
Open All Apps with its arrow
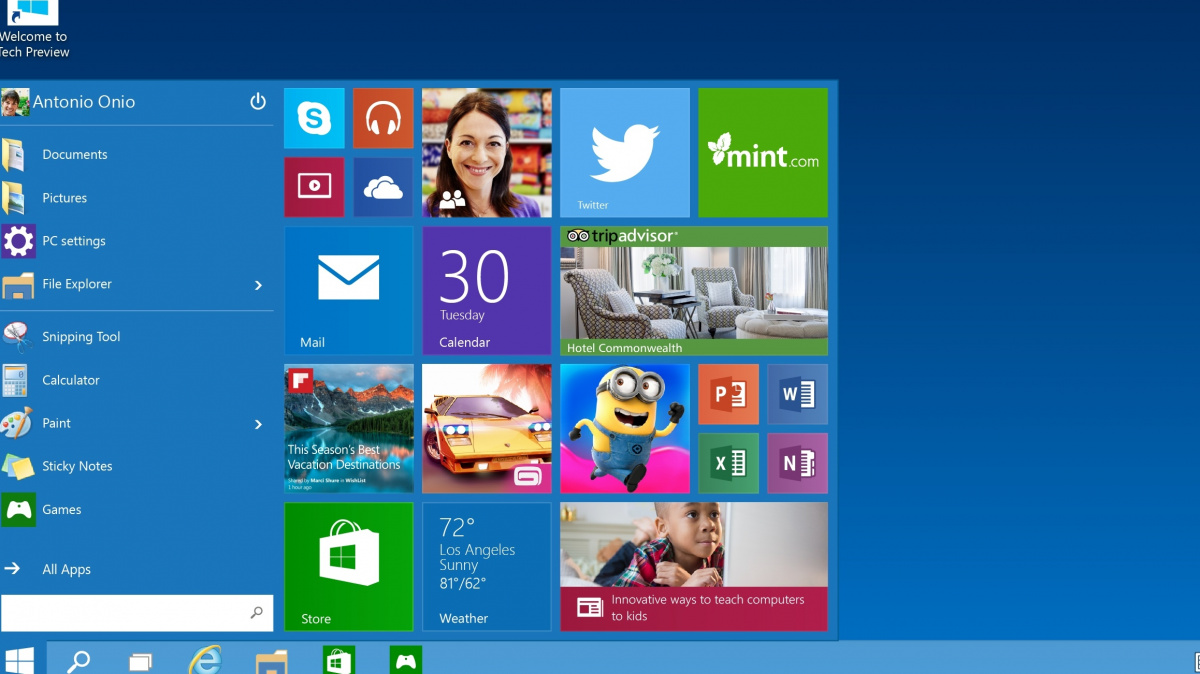(x=16, y=568)
